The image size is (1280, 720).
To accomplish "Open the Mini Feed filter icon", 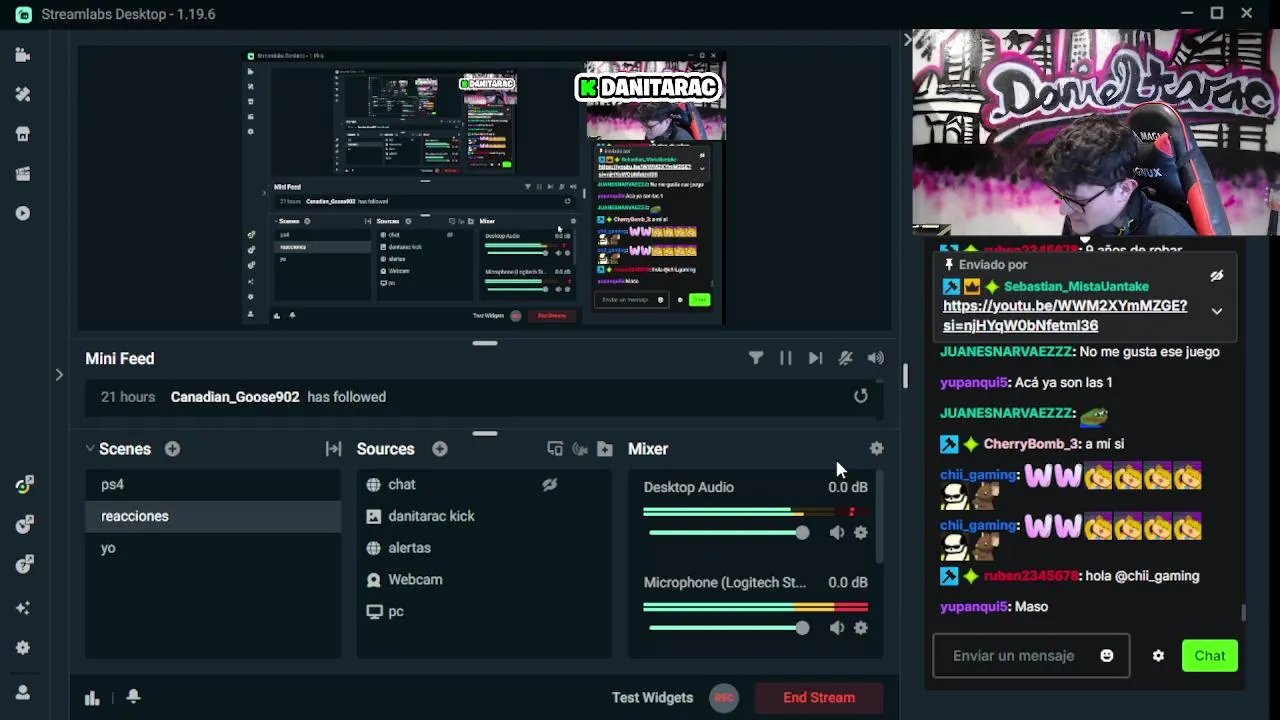I will (756, 358).
